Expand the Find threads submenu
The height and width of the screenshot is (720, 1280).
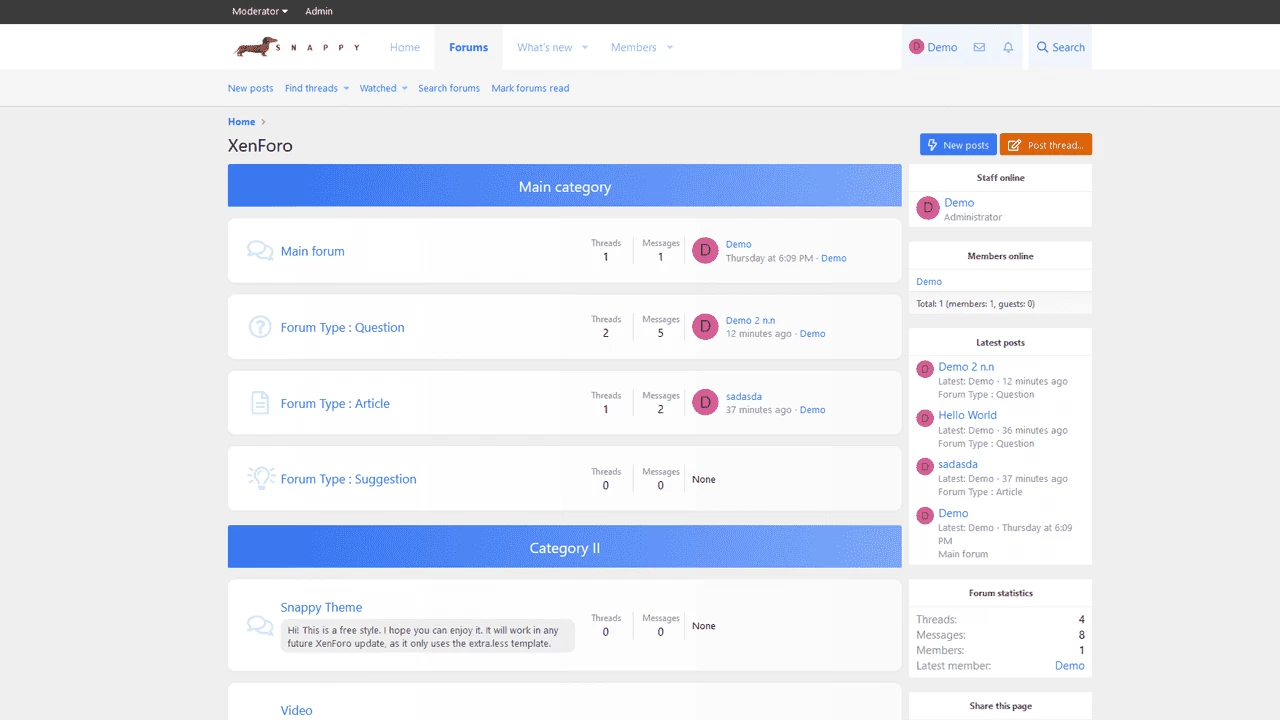point(346,88)
